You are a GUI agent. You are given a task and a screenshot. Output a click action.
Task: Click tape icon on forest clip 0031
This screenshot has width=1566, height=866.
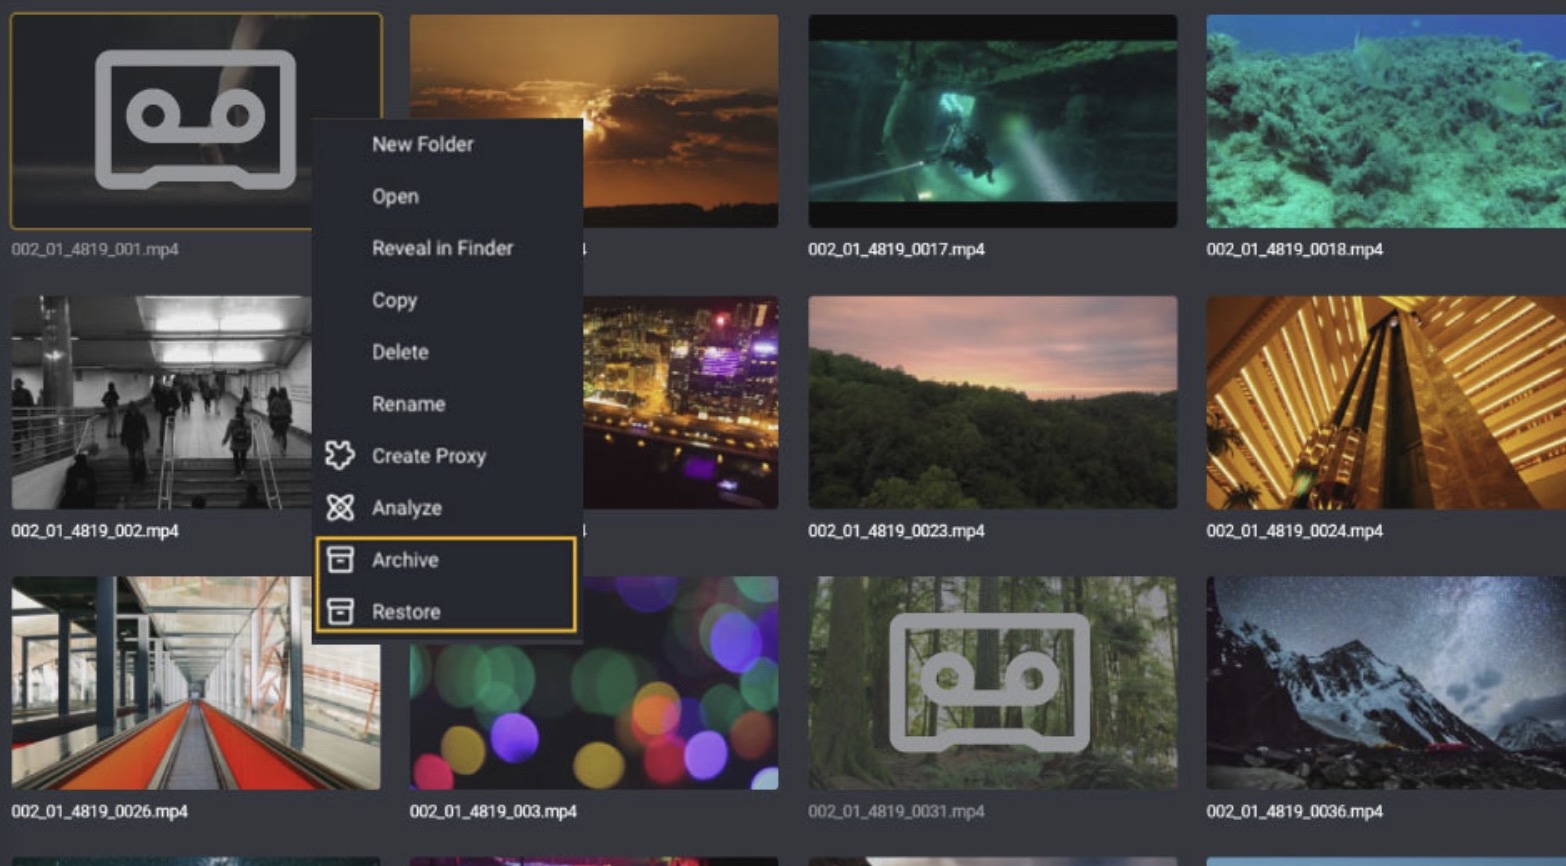click(989, 682)
